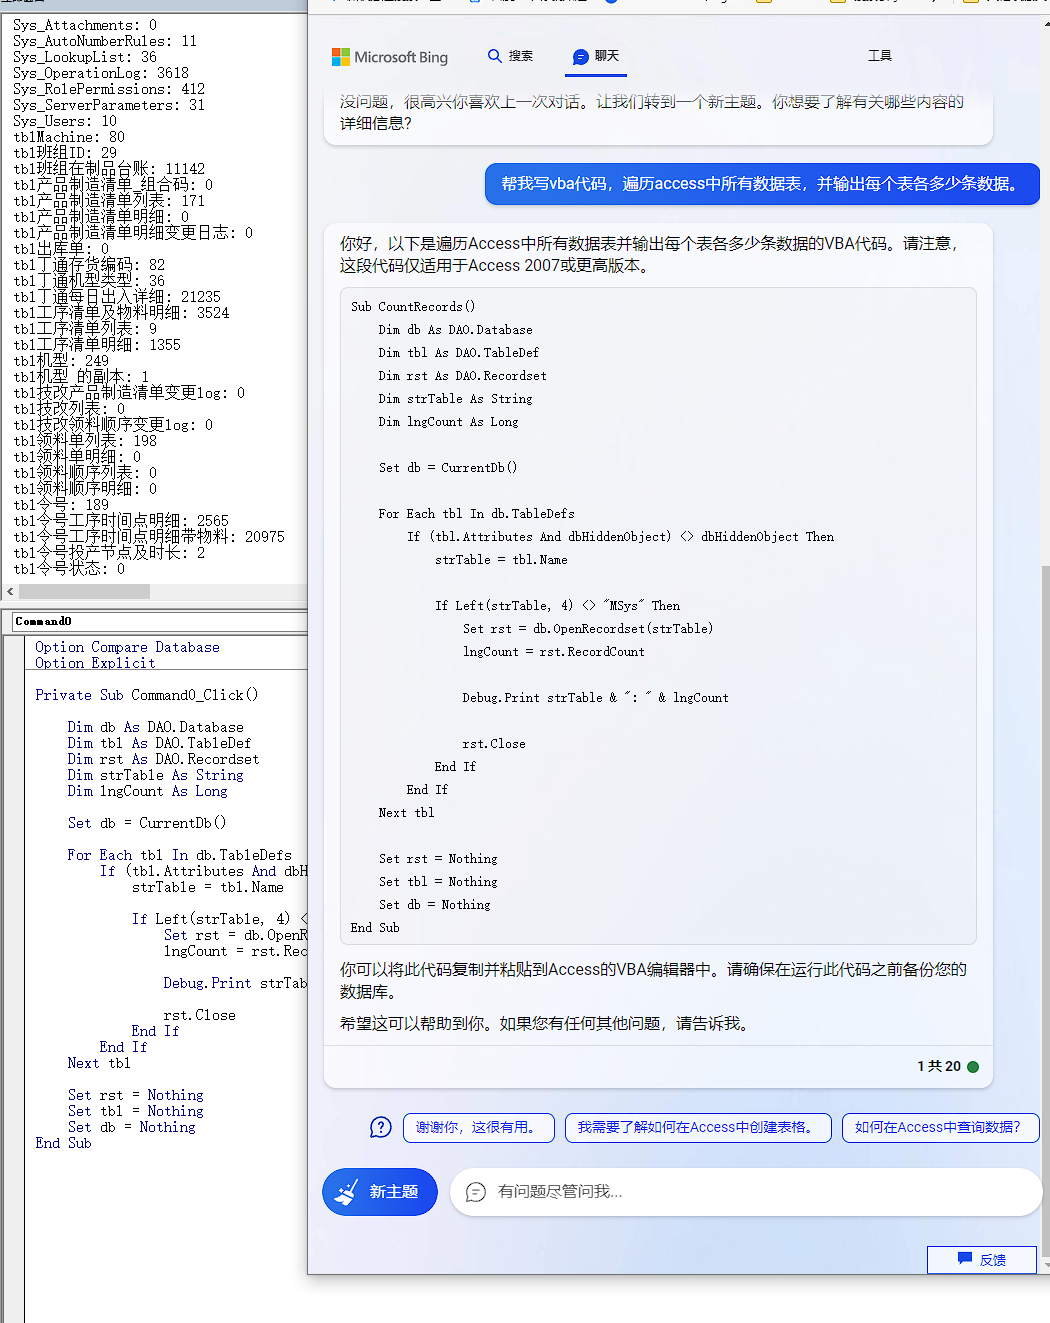Image resolution: width=1050 pixels, height=1323 pixels.
Task: Click the tbl令号: 189 output line
Action: click(61, 504)
